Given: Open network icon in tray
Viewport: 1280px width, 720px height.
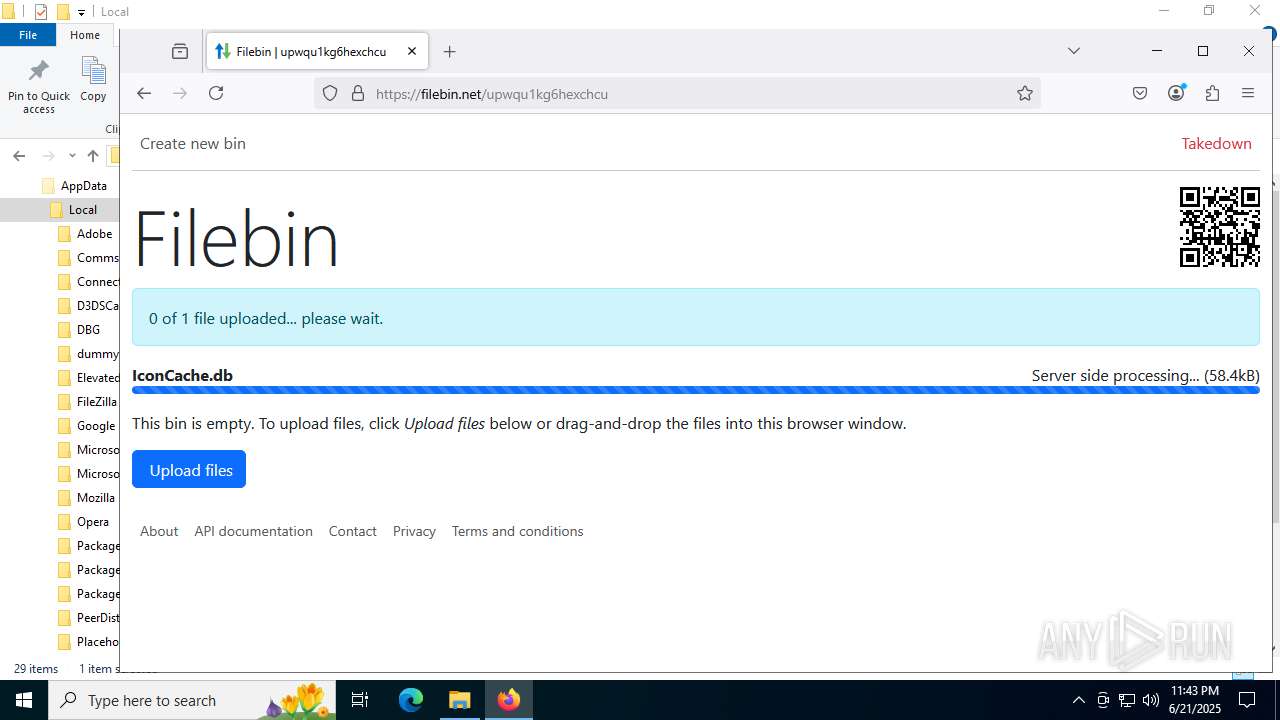Looking at the screenshot, I should tap(1127, 700).
